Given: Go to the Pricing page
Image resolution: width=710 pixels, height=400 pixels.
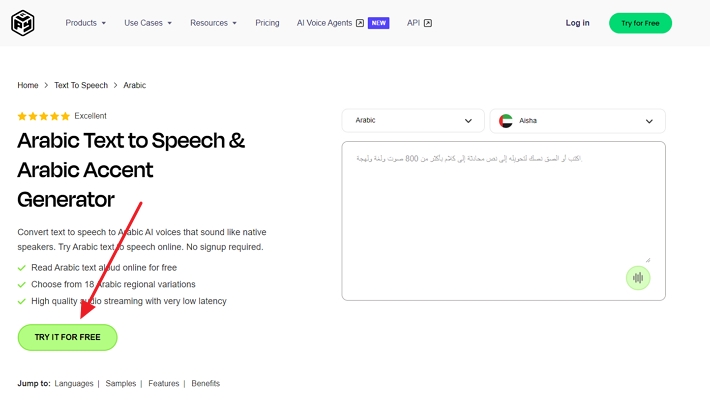Looking at the screenshot, I should pyautogui.click(x=267, y=23).
